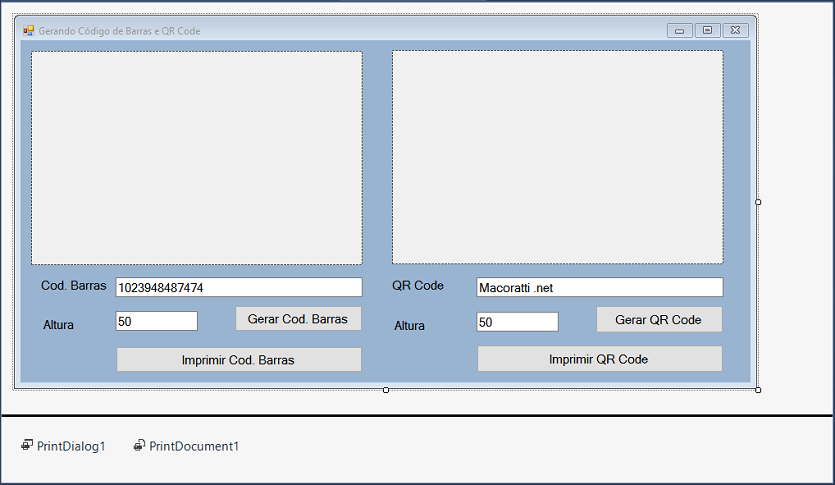Focus the barcode Altura field next to Gerar Cod. Barras
The height and width of the screenshot is (485, 835).
[157, 321]
